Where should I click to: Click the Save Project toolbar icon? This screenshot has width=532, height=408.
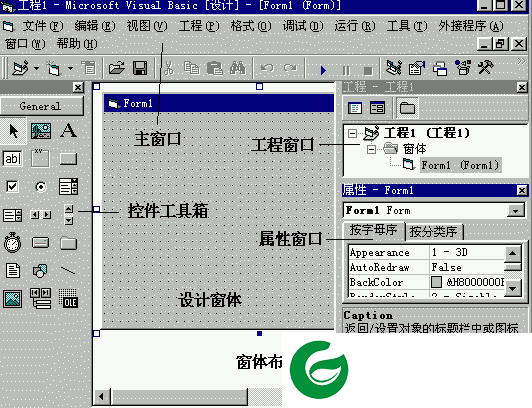click(x=140, y=68)
